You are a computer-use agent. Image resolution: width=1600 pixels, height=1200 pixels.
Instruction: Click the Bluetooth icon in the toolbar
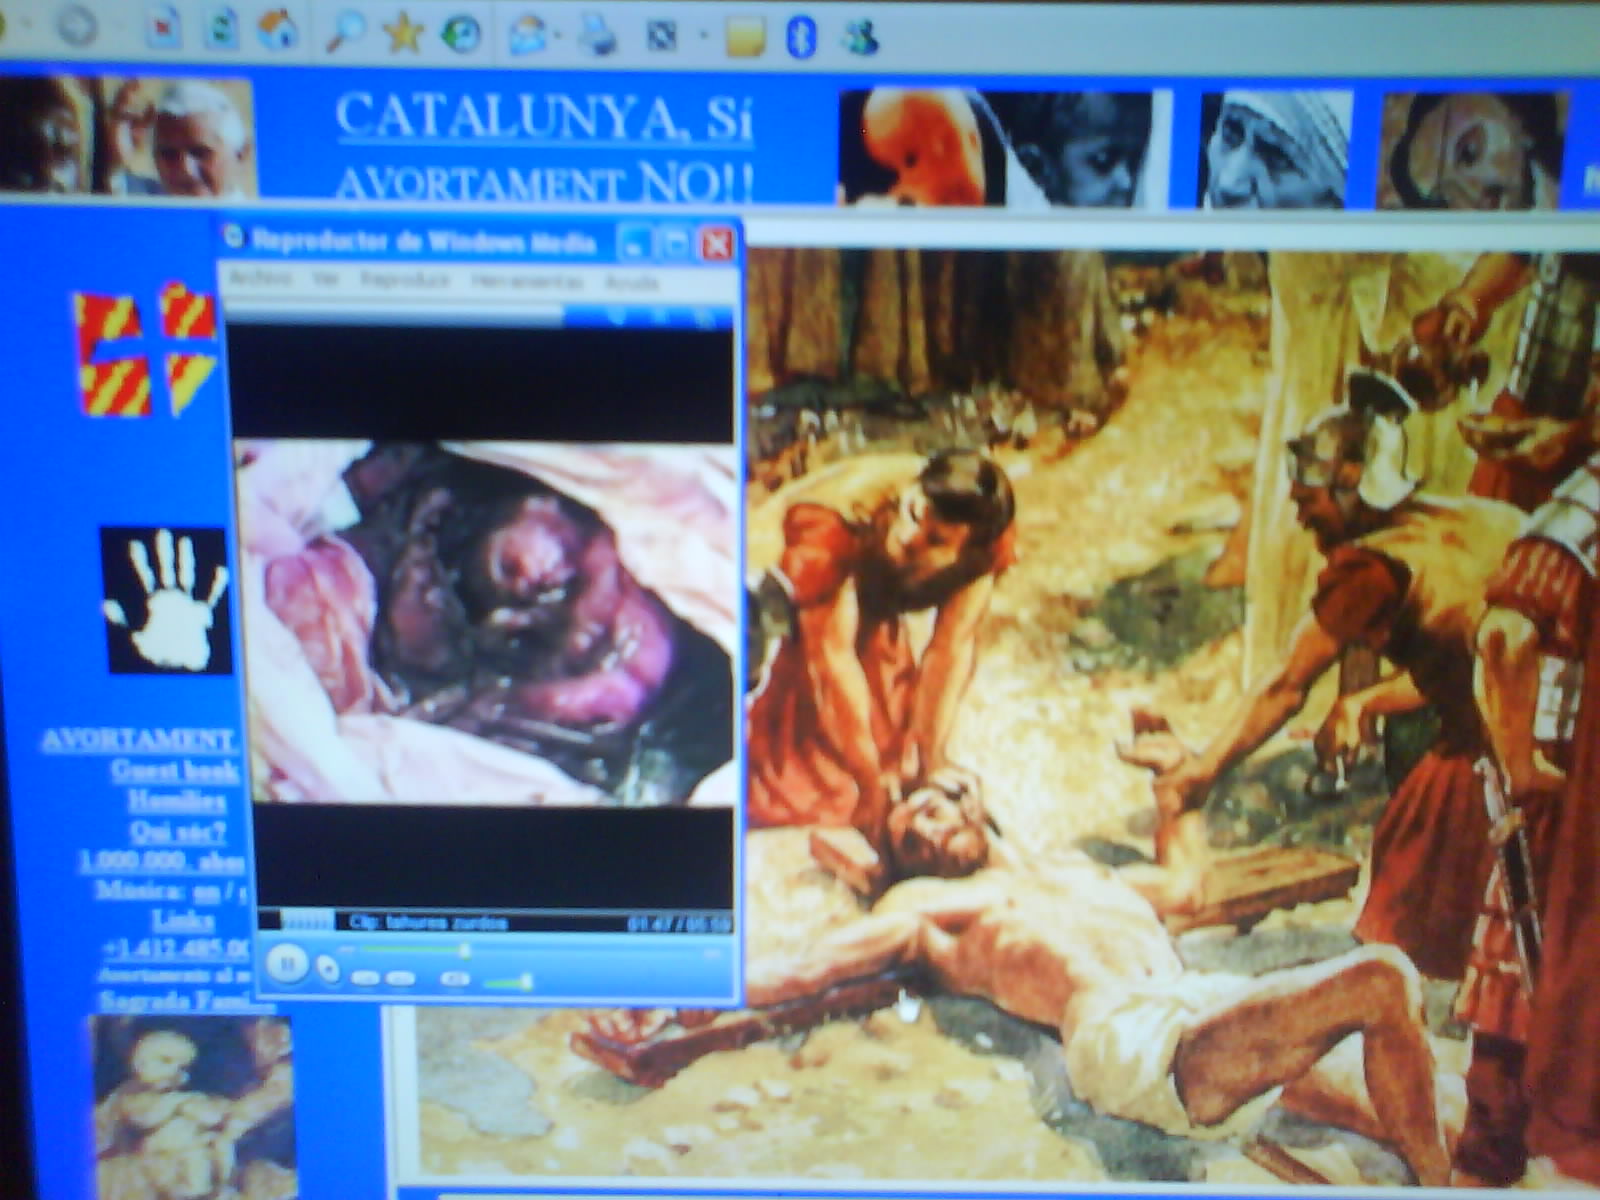tap(801, 38)
